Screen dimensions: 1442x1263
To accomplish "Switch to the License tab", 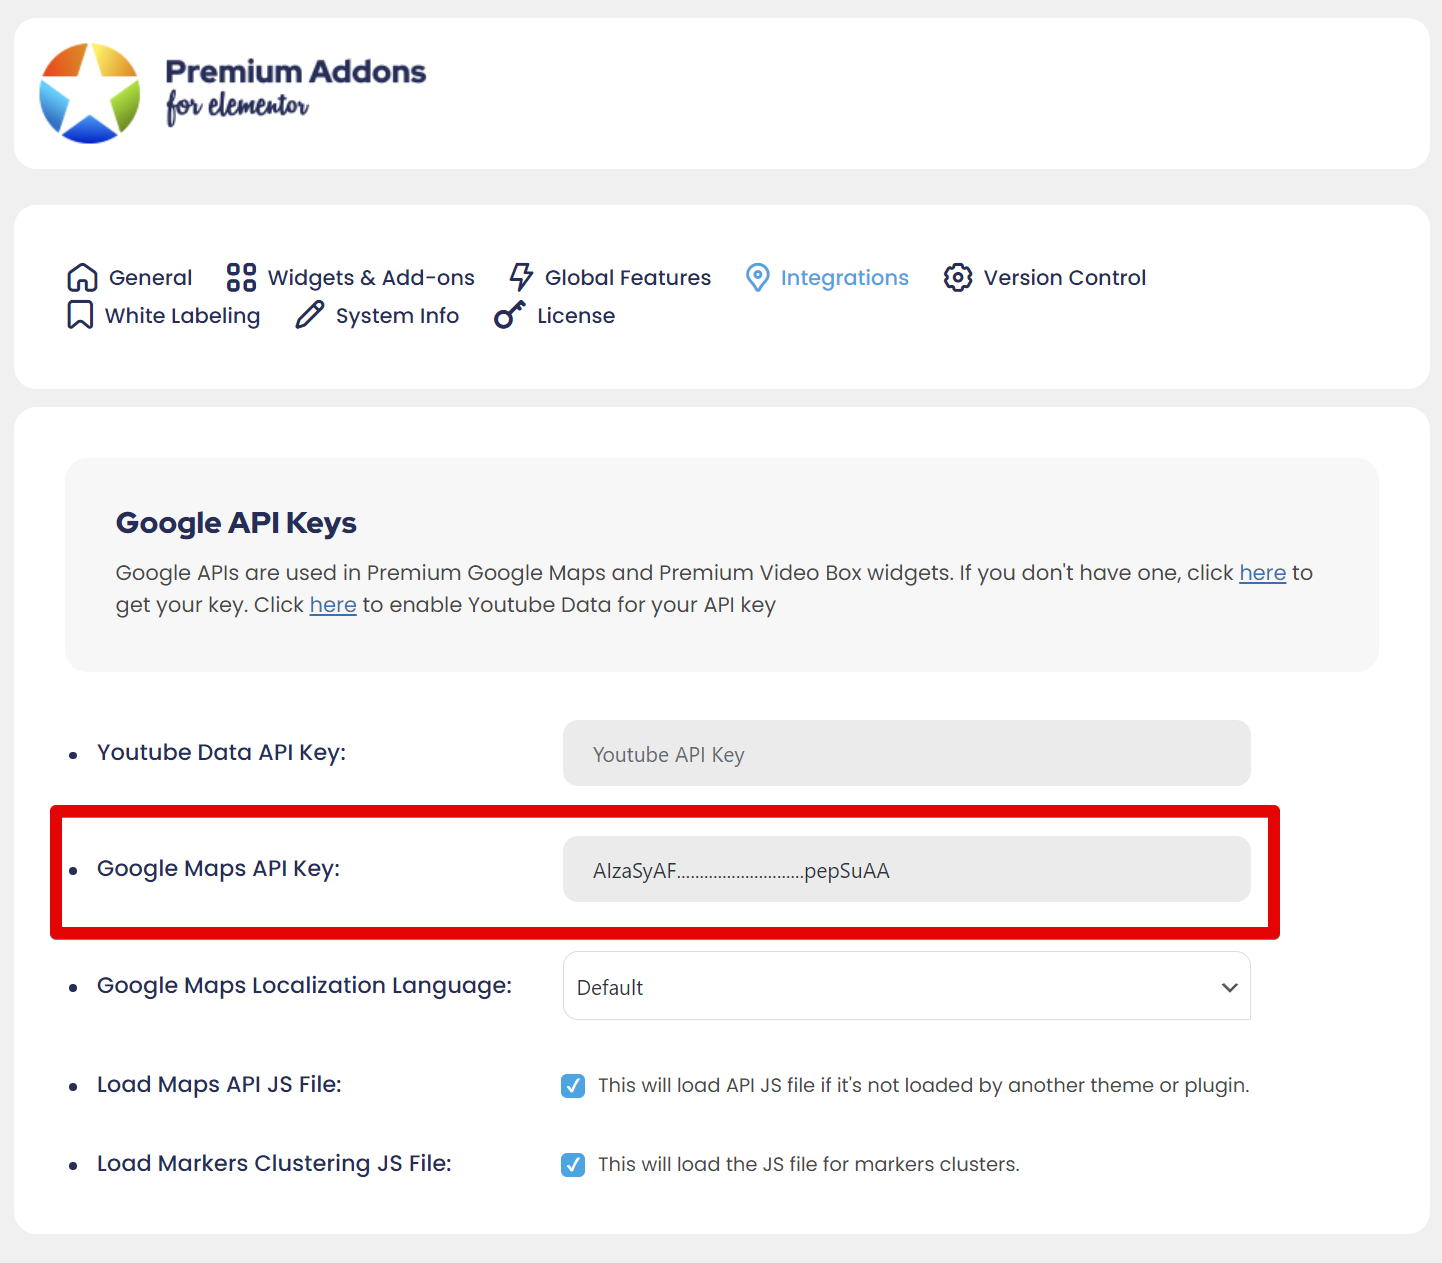I will coord(555,315).
